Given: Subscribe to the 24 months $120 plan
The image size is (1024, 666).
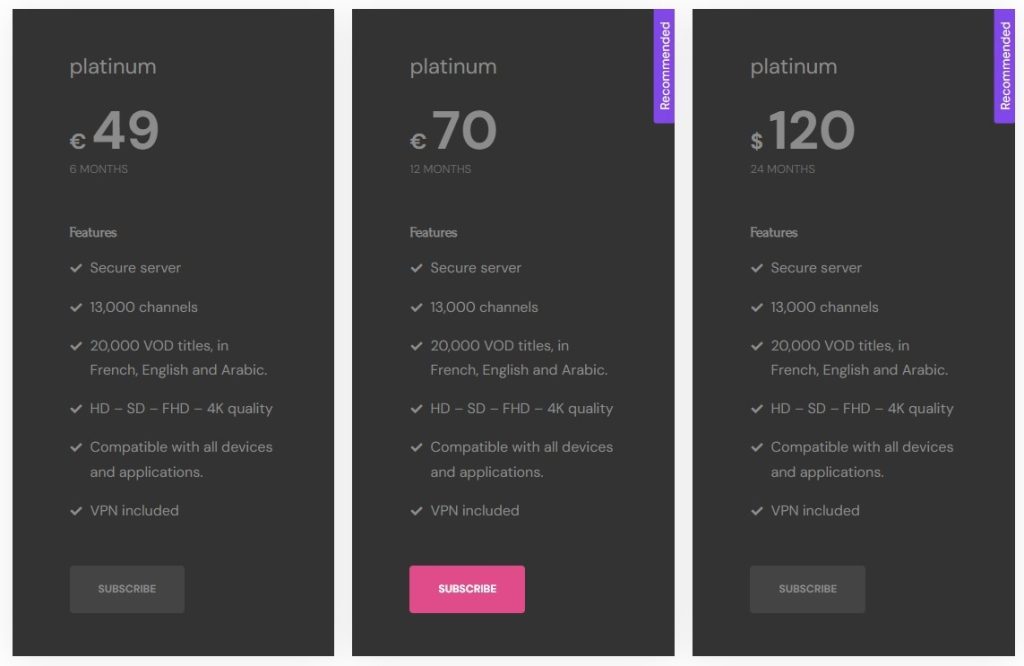Looking at the screenshot, I should tap(807, 589).
